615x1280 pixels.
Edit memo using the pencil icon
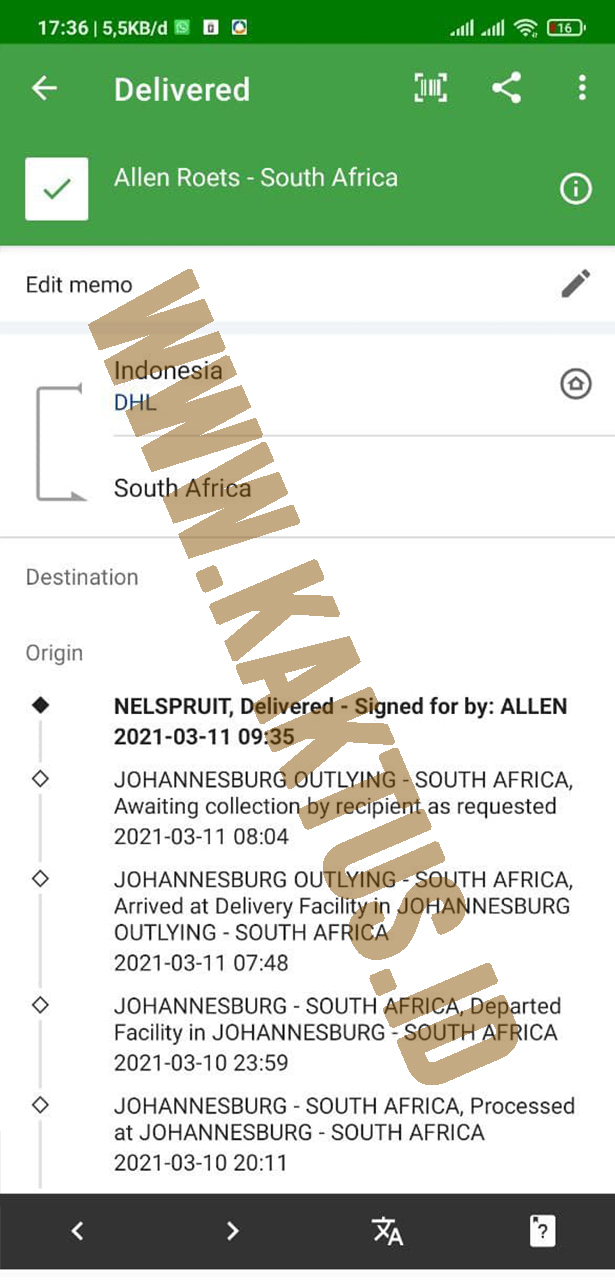[576, 284]
